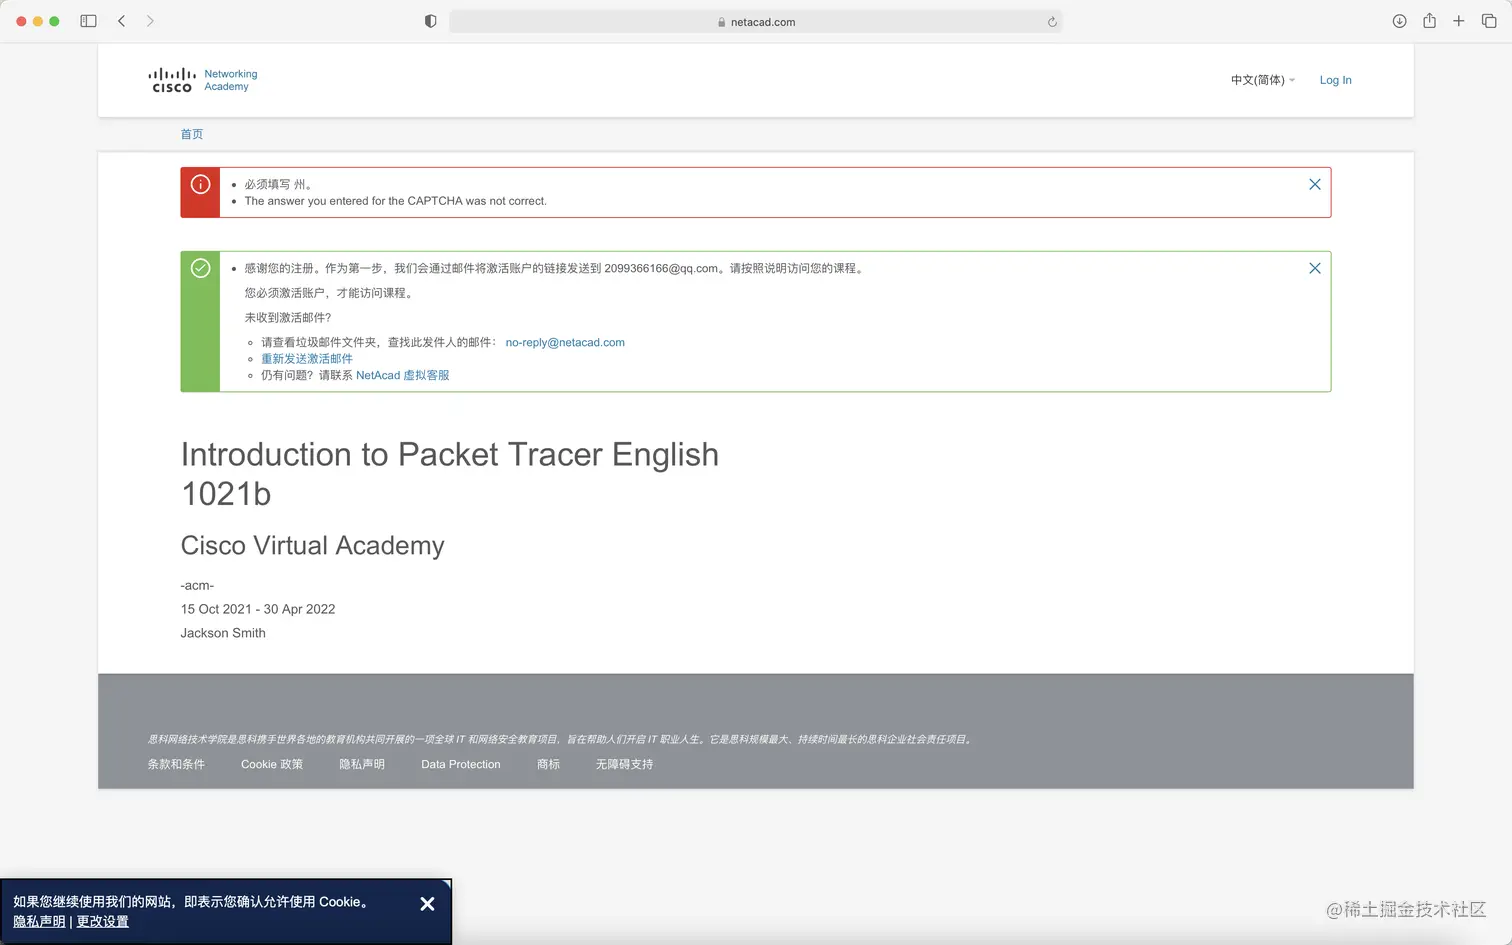Open the downloads icon in Safari toolbar
The height and width of the screenshot is (945, 1512).
coord(1399,21)
